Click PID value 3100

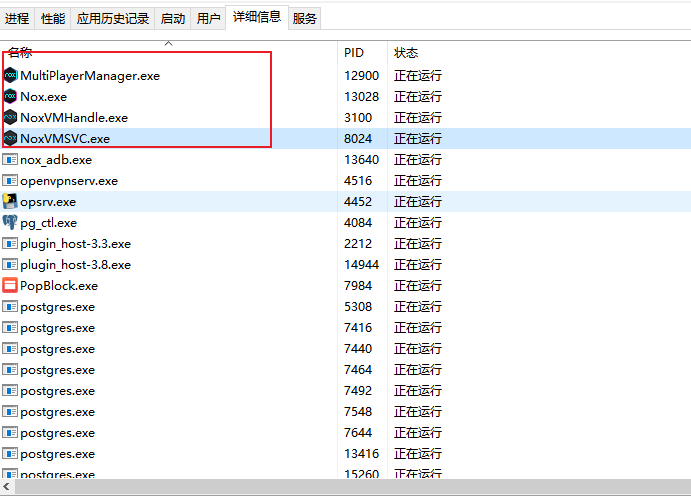pos(358,118)
